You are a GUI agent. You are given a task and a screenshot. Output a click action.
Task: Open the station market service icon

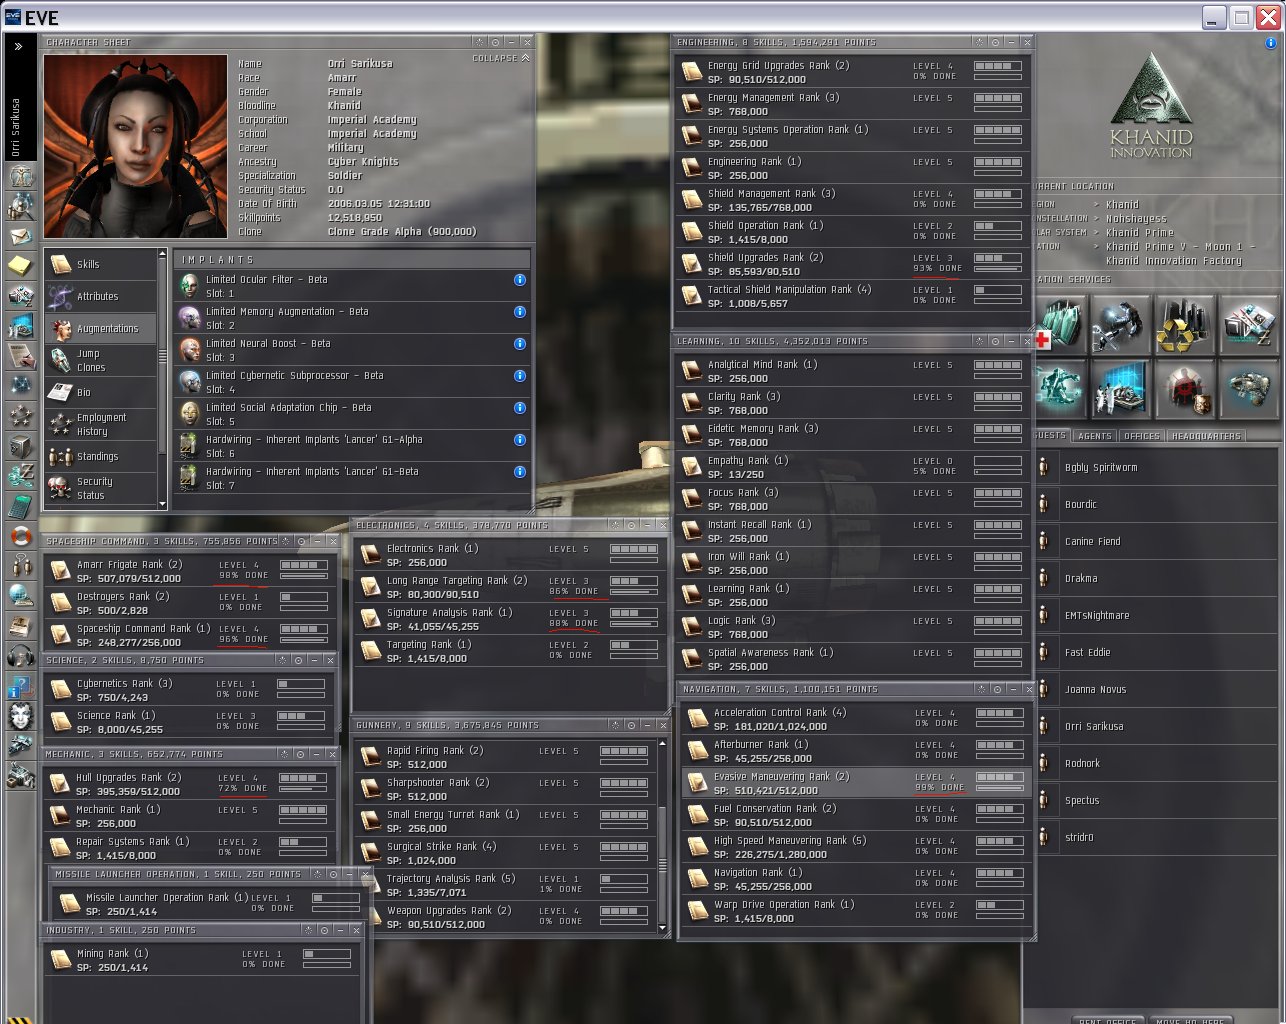(1249, 324)
